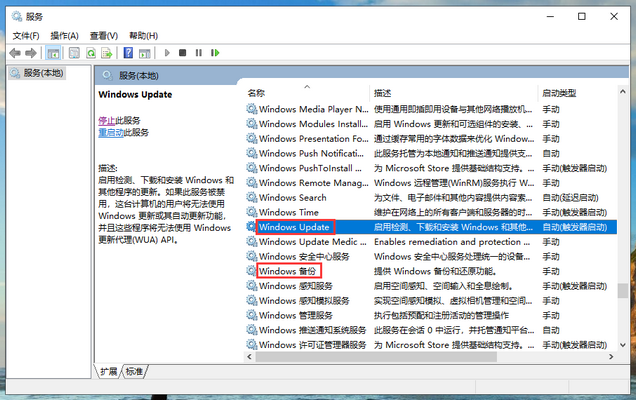Select the Windows 备份 service row
Viewport: 636px width, 400px height.
click(289, 270)
